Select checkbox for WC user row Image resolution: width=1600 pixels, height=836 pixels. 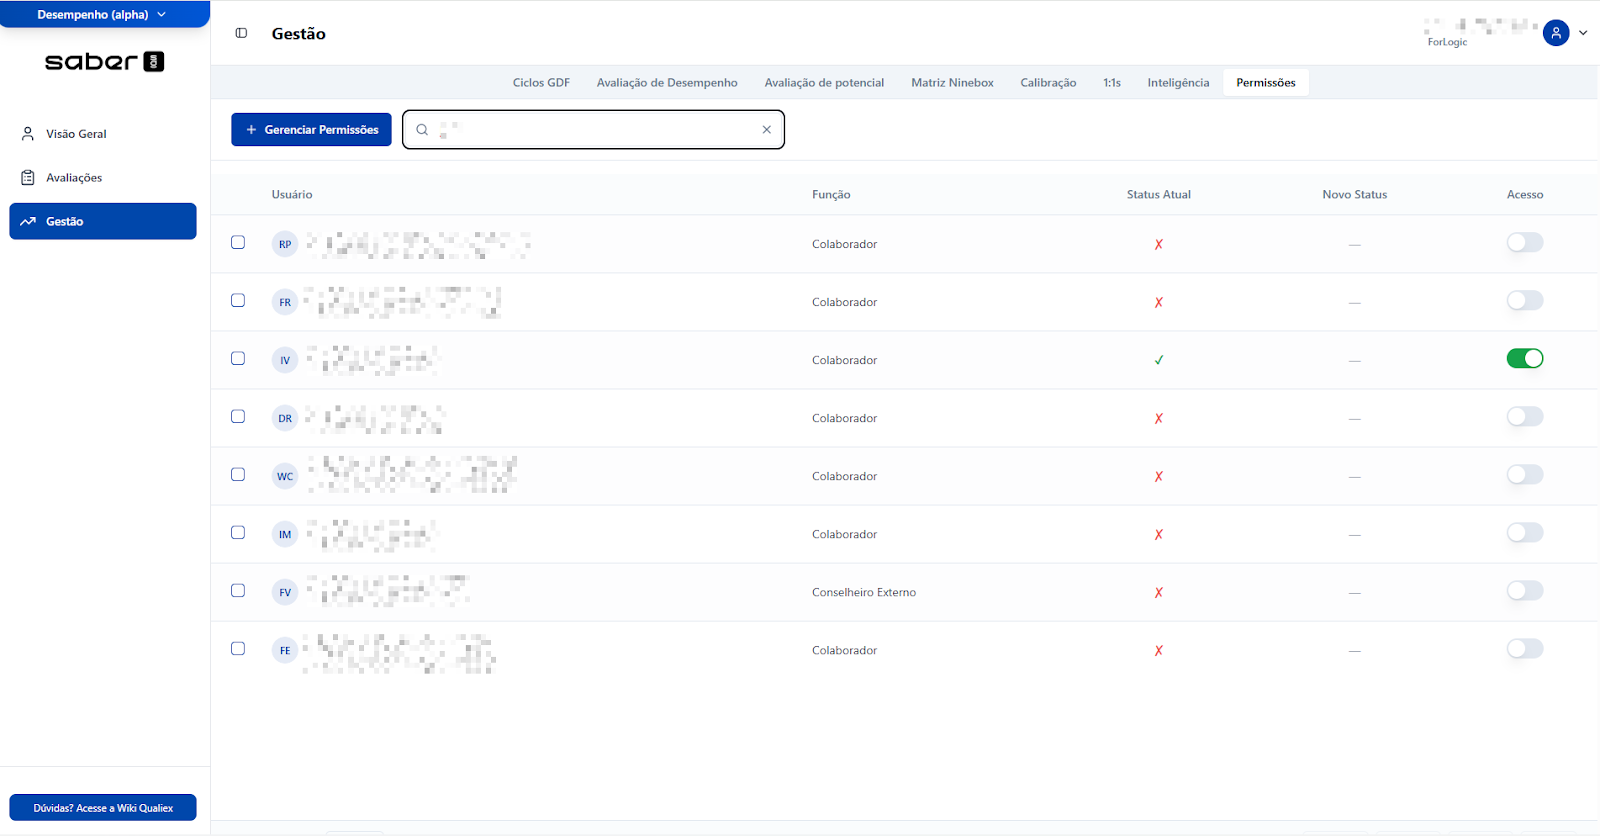(x=238, y=475)
